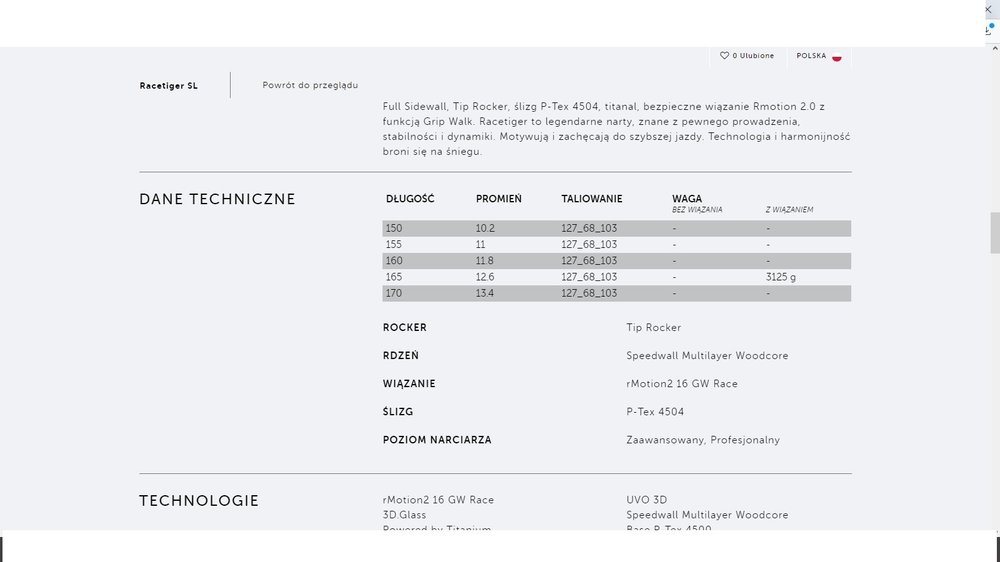Select the 165 length table row
Screen dimensions: 1000x562
coord(616,277)
